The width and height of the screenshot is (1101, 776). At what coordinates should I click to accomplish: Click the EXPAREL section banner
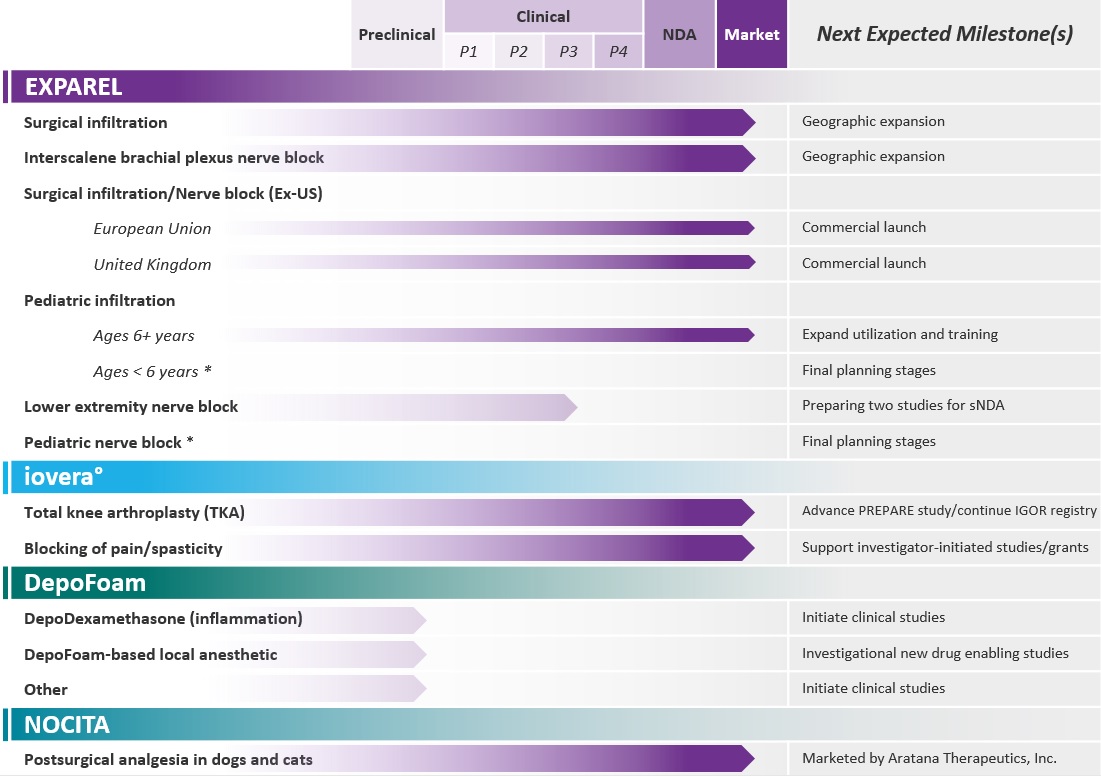[x=74, y=87]
